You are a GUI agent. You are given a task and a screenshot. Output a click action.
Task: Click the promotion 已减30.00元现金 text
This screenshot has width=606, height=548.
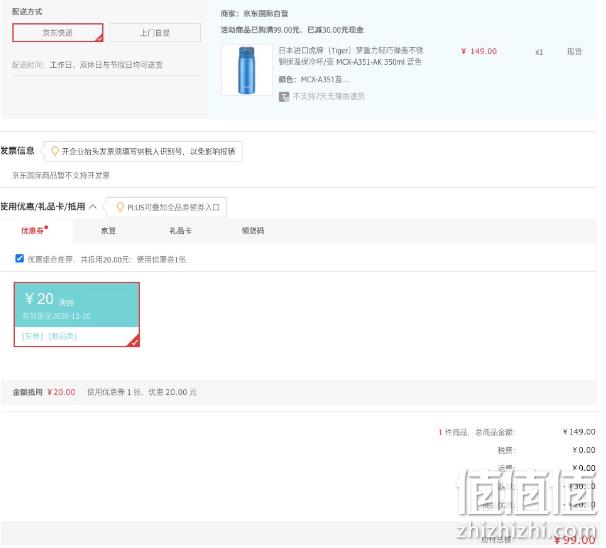[x=335, y=30]
